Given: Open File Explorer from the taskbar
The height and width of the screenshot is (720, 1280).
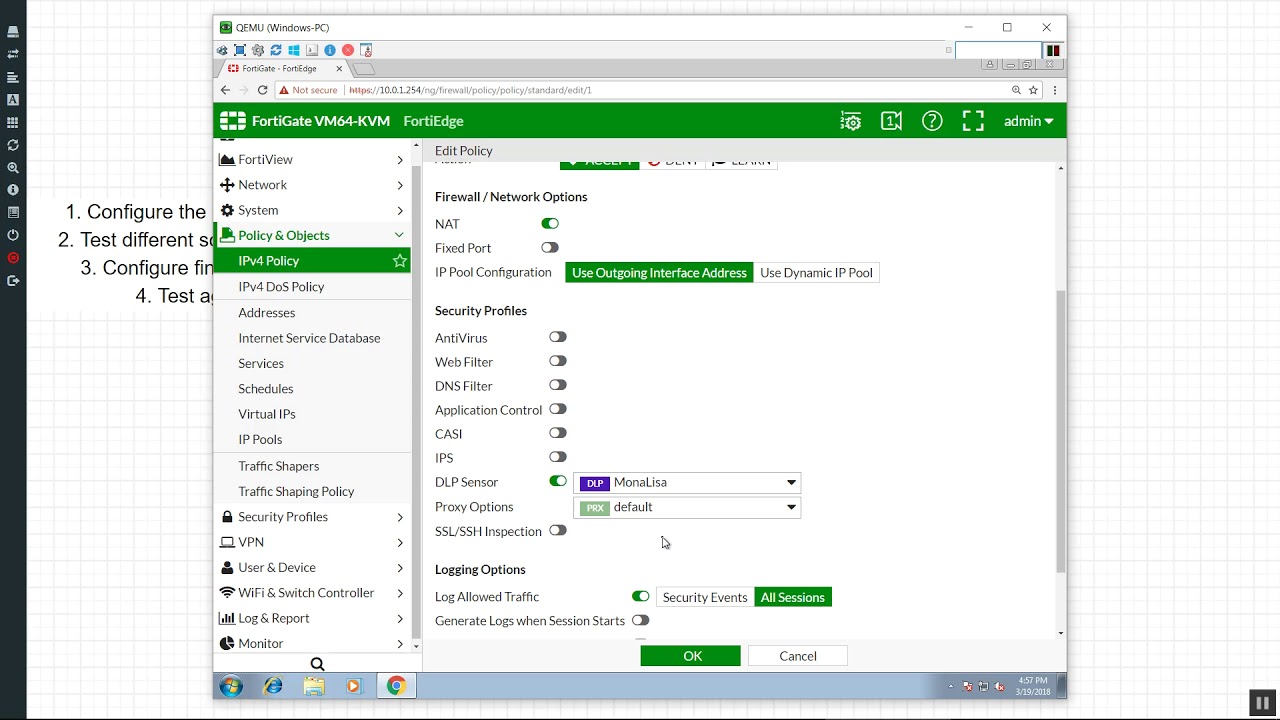Looking at the screenshot, I should click(x=314, y=686).
